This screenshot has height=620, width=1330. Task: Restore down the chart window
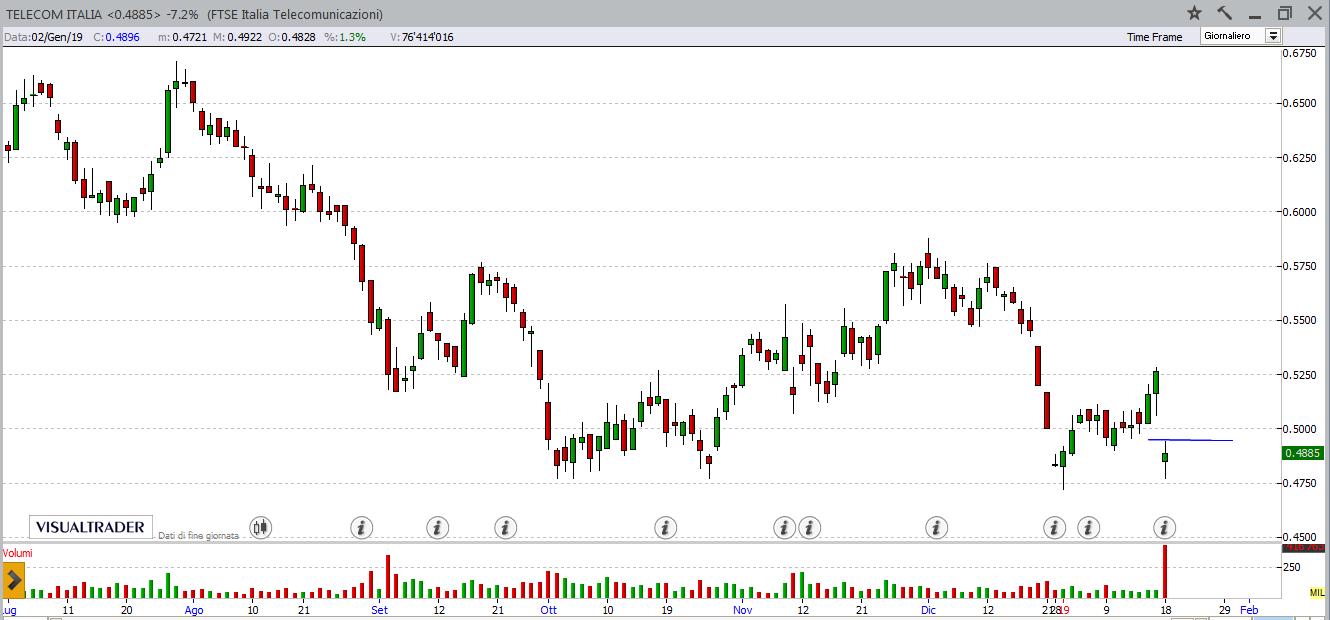point(1285,13)
